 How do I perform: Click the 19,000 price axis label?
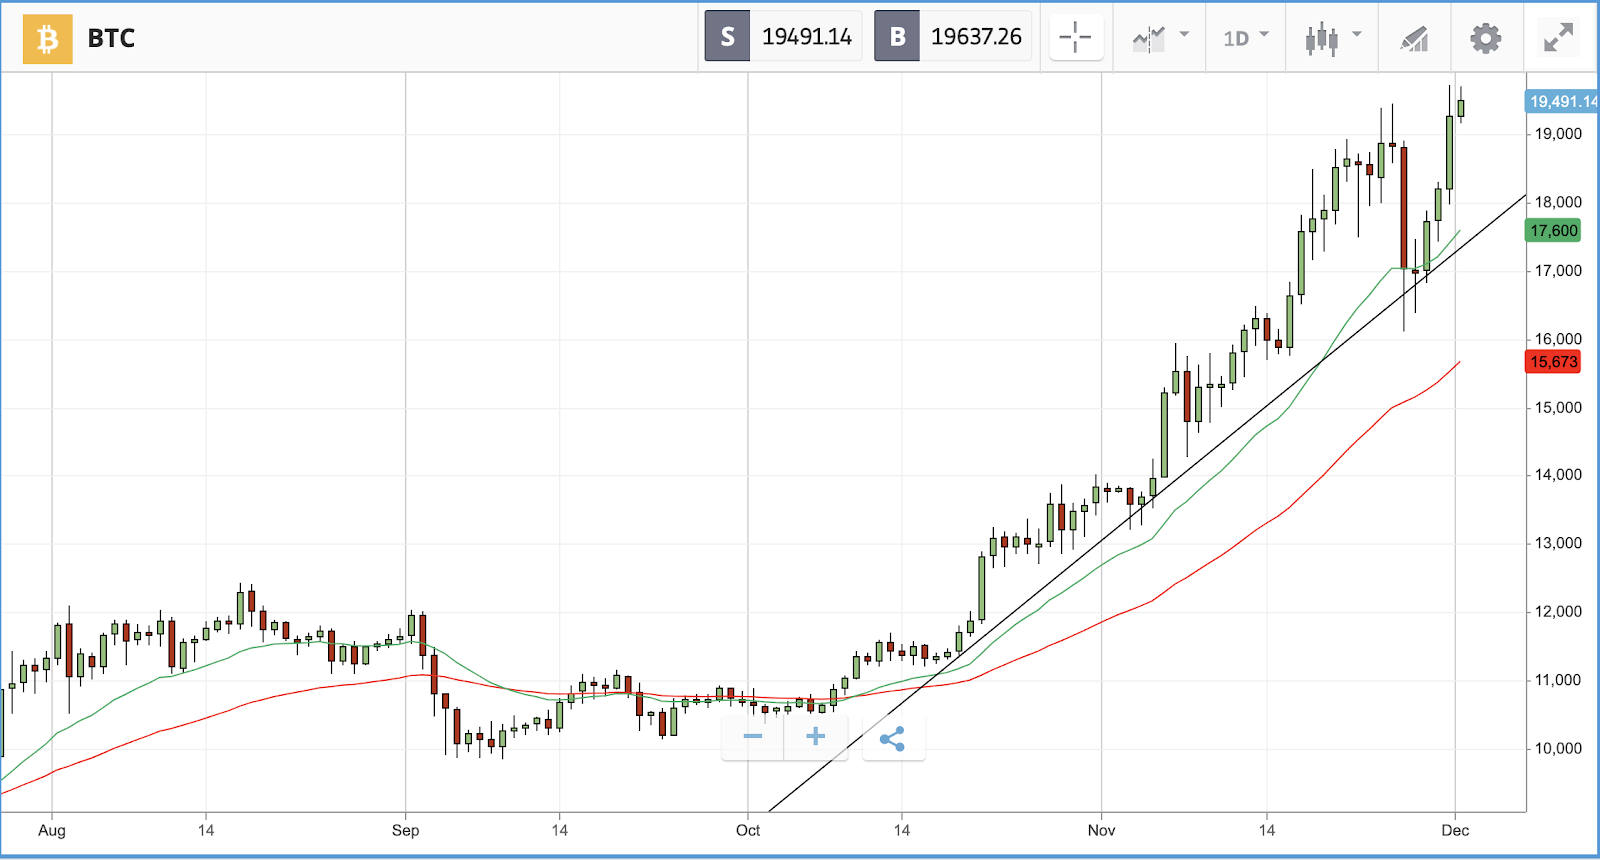click(1558, 134)
